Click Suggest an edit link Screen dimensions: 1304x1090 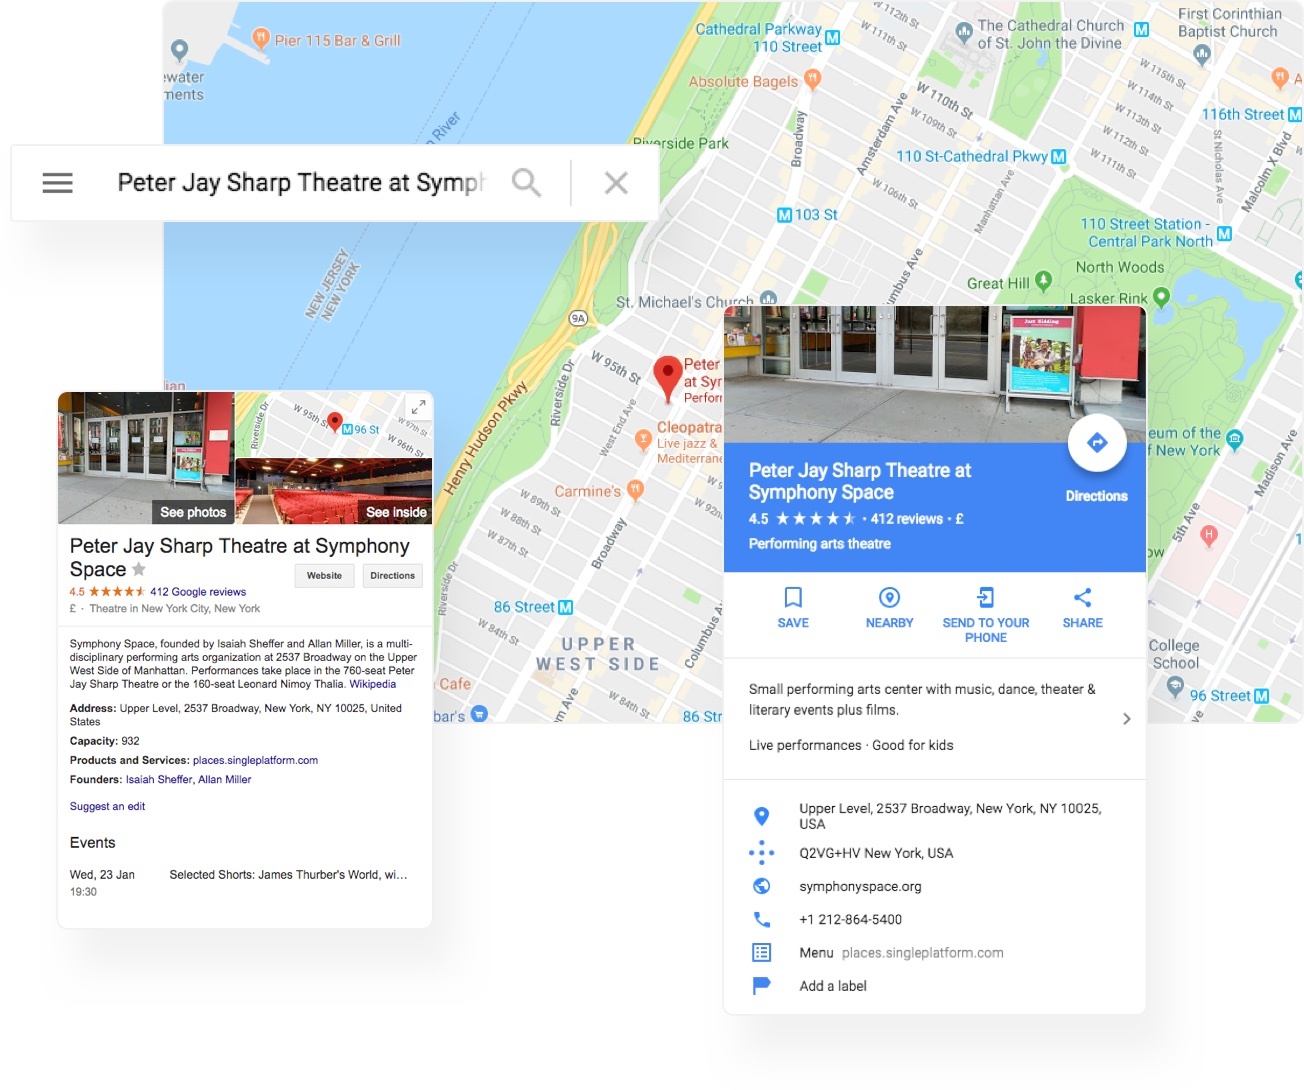(107, 806)
